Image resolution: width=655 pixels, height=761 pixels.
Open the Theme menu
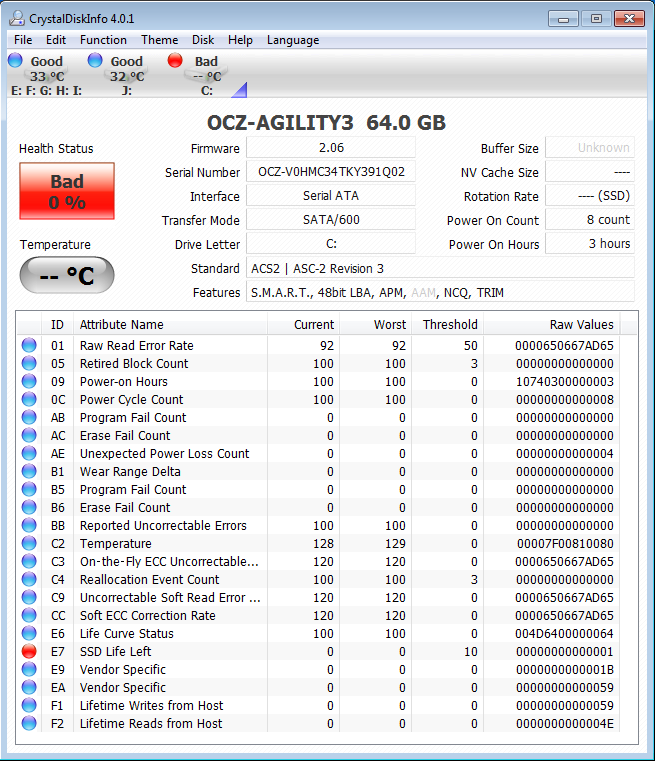pos(160,40)
